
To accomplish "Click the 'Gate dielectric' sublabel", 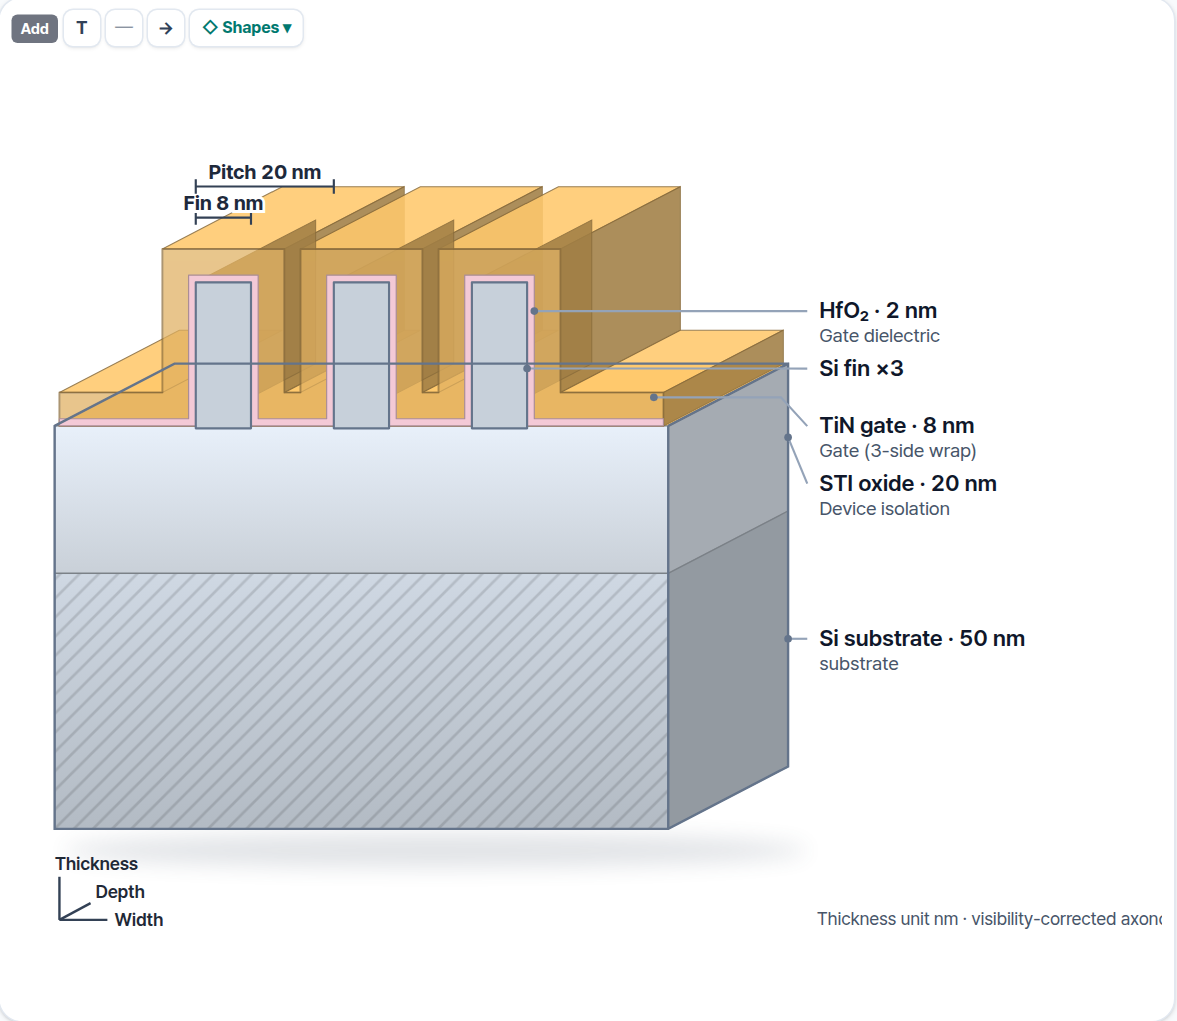I will click(879, 336).
